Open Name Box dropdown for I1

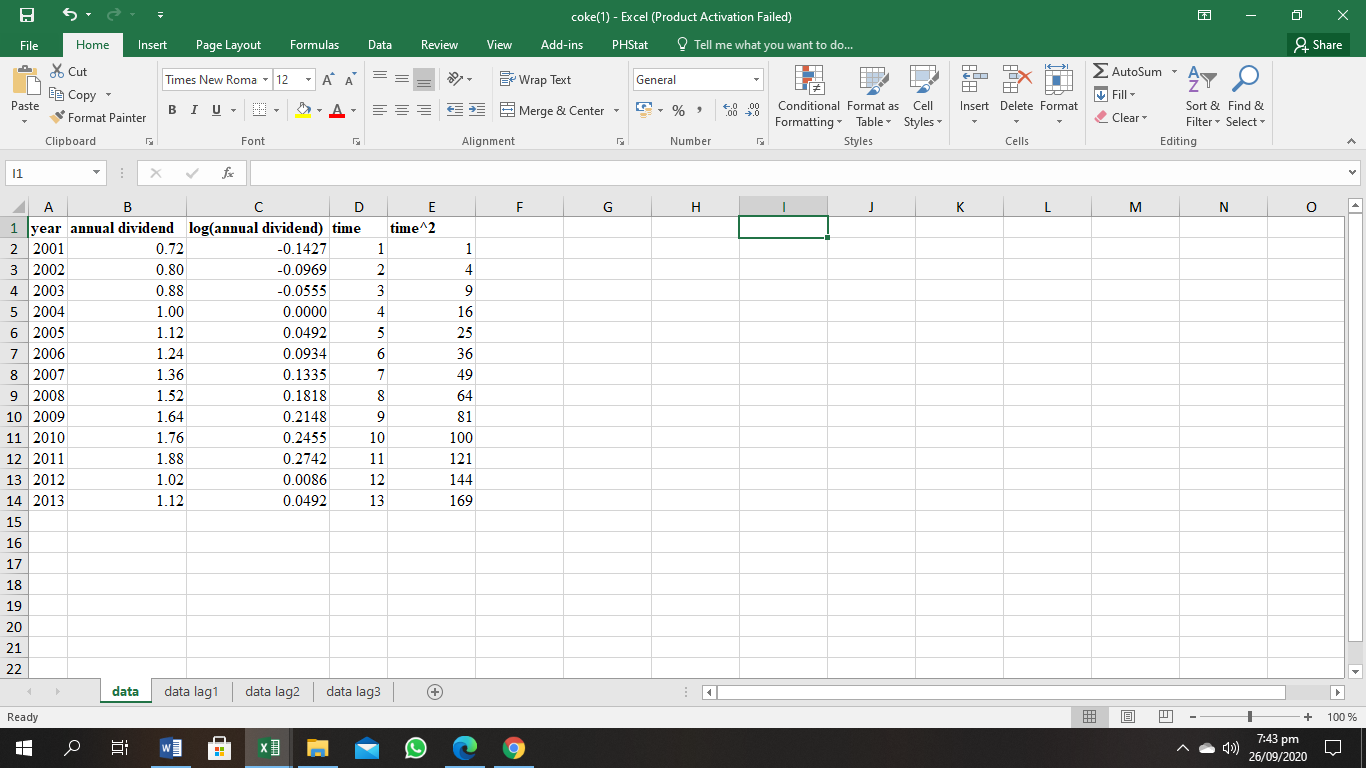(96, 173)
